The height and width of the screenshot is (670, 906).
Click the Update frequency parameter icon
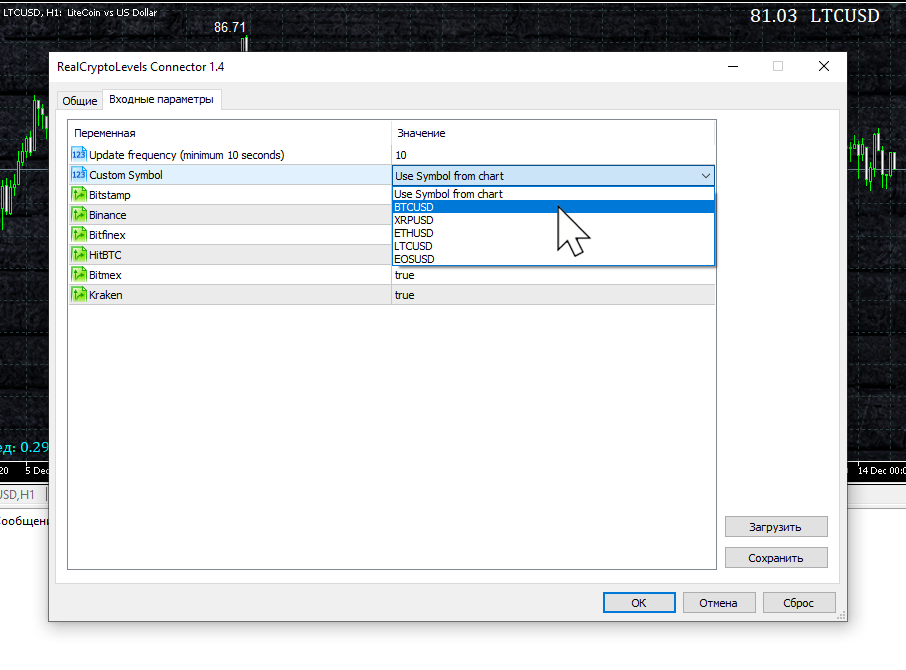(79, 154)
